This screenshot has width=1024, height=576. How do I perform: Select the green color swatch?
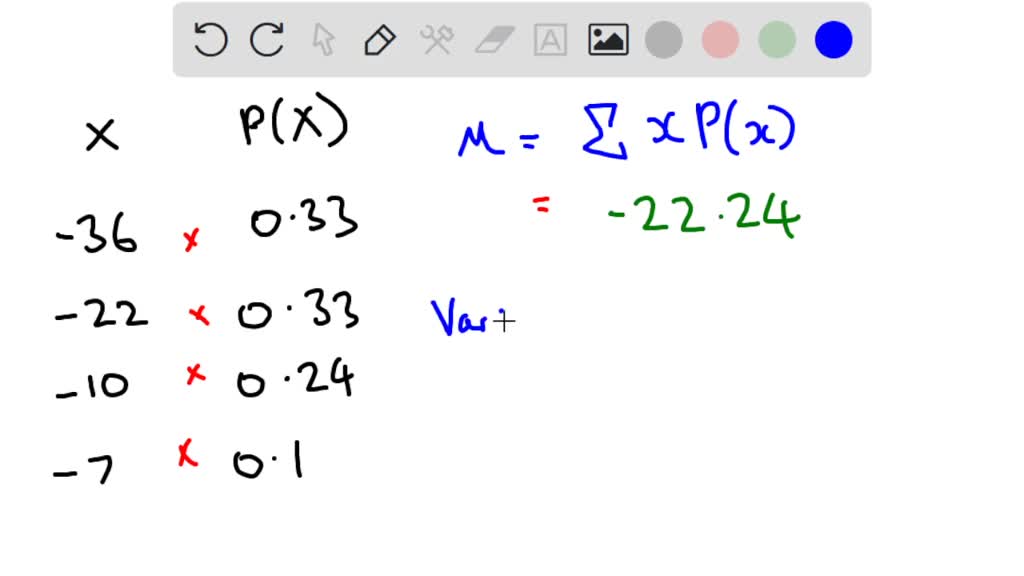pos(777,39)
